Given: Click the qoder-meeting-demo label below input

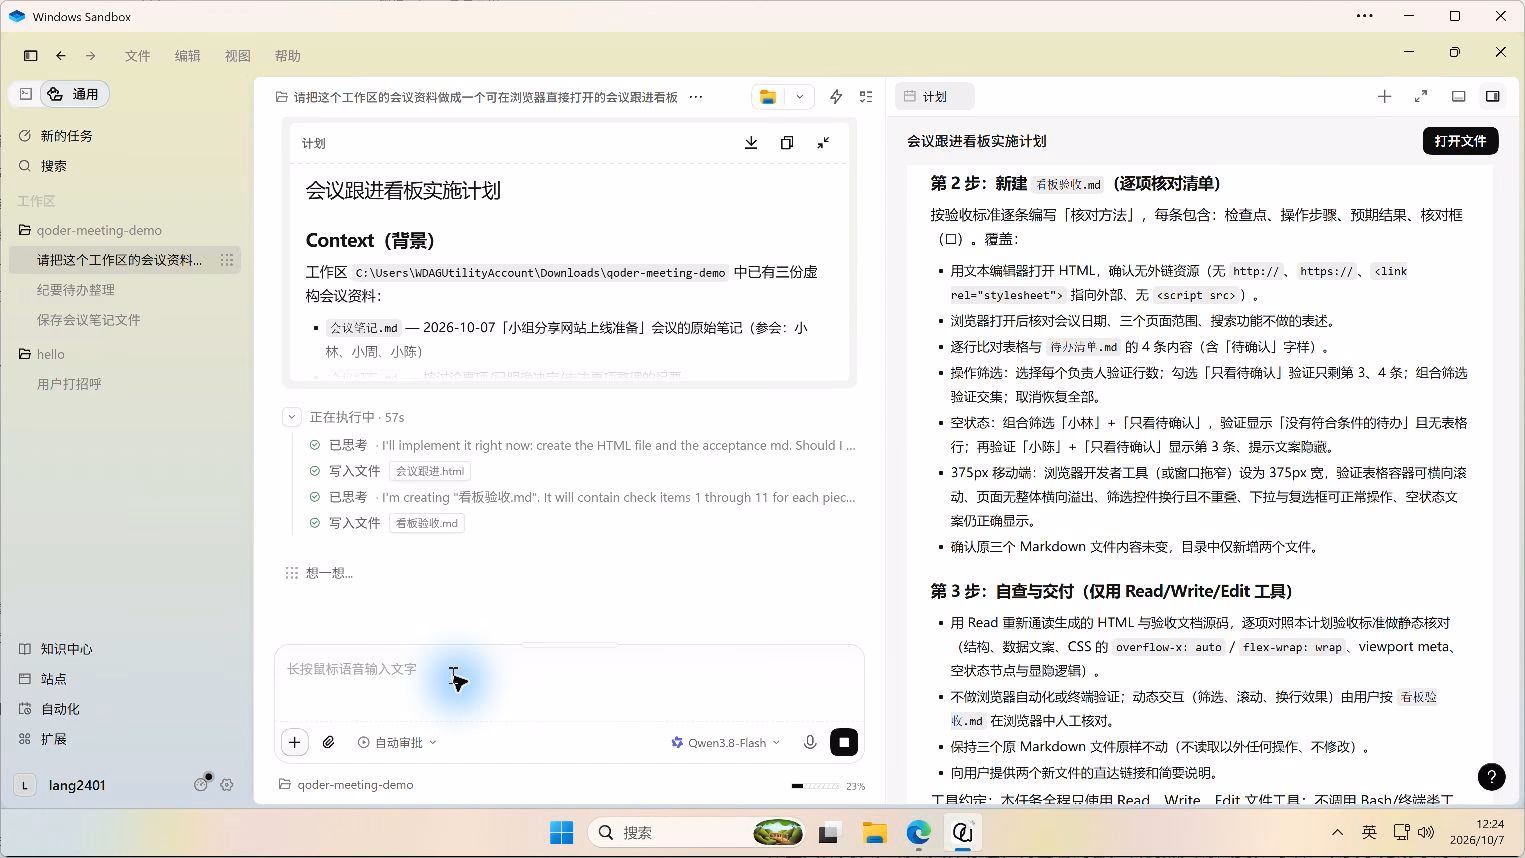Looking at the screenshot, I should (x=346, y=785).
